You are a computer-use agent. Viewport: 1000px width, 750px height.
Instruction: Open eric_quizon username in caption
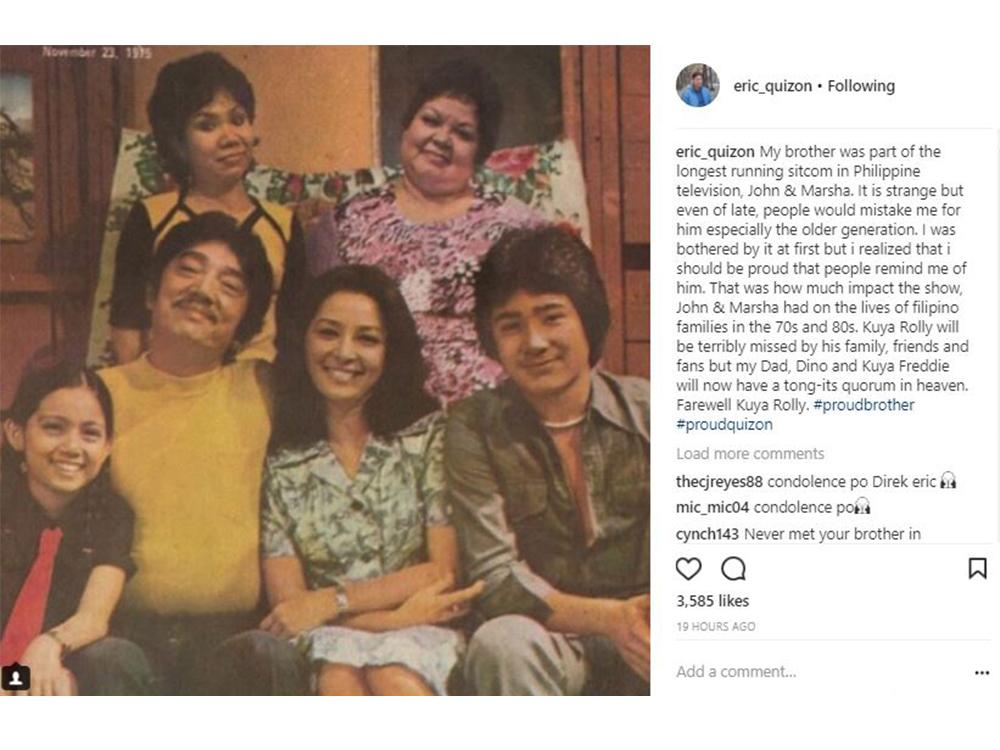click(x=715, y=152)
